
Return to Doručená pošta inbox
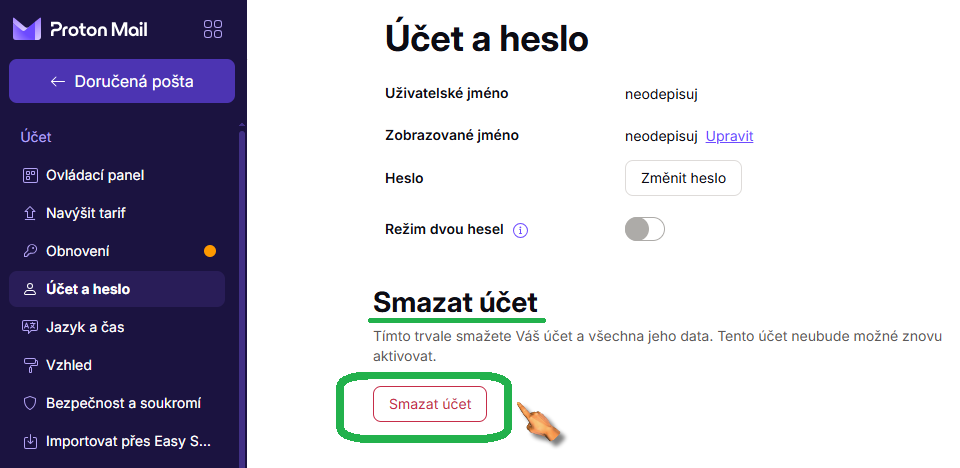(122, 82)
